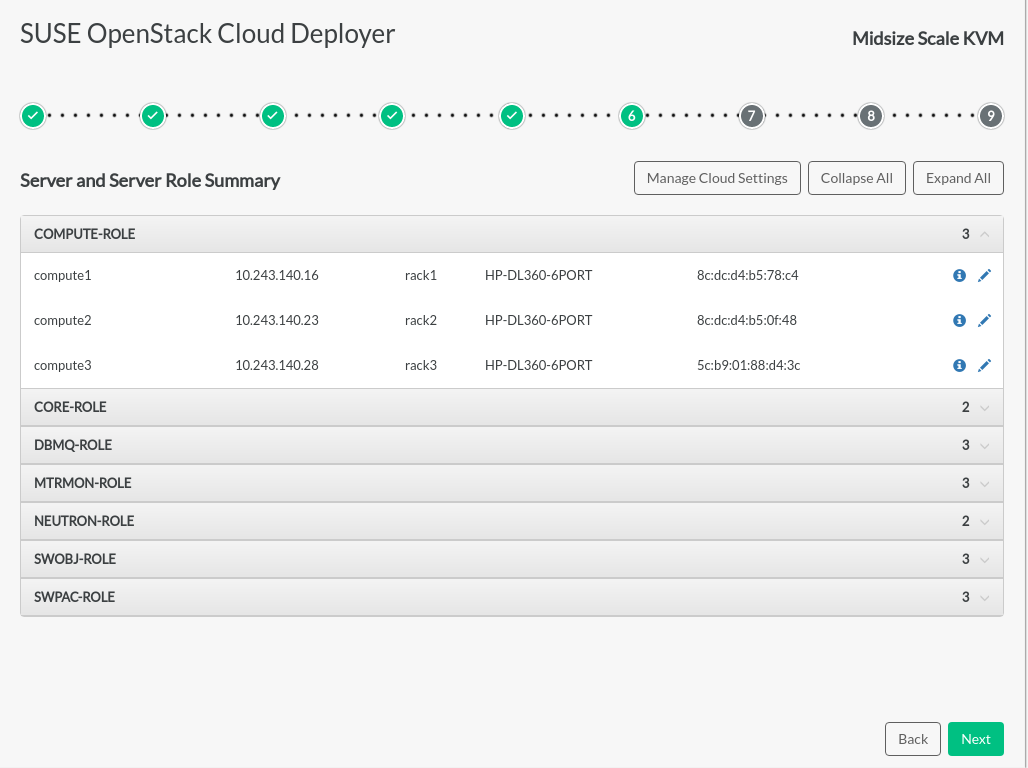Click the fifth completed step checkmark
This screenshot has height=768, width=1028.
click(x=512, y=116)
